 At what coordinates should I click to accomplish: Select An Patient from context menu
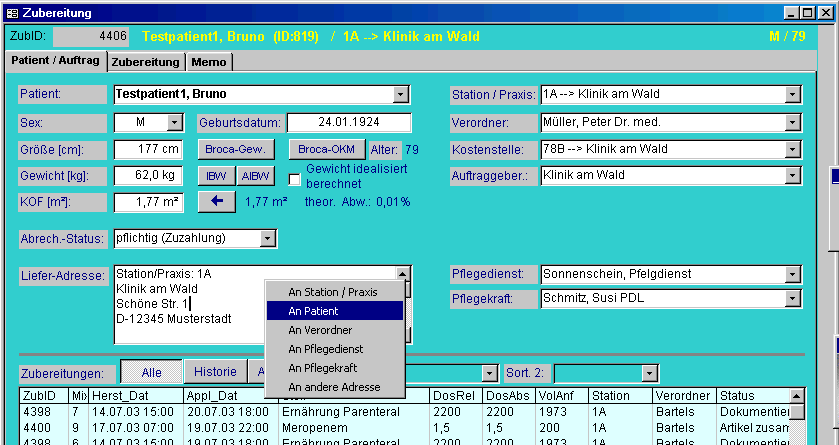pyautogui.click(x=335, y=311)
